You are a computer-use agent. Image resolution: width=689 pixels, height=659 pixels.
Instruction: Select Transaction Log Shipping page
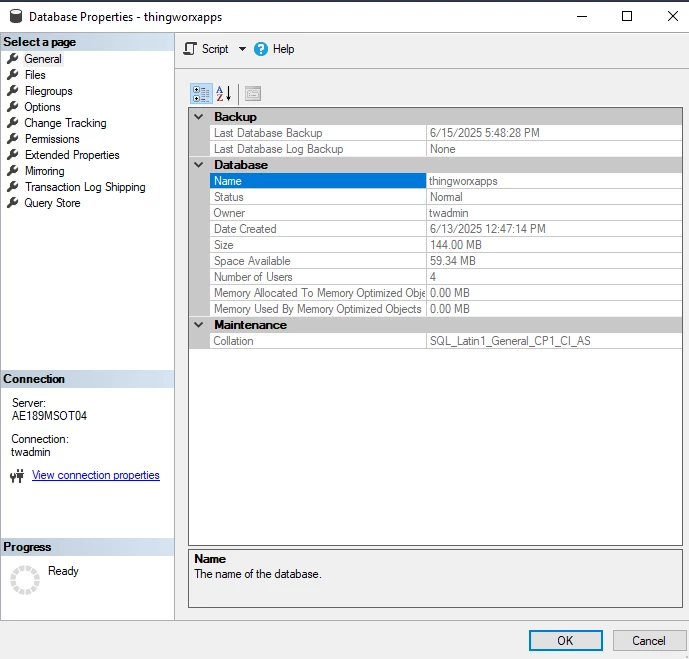[85, 187]
